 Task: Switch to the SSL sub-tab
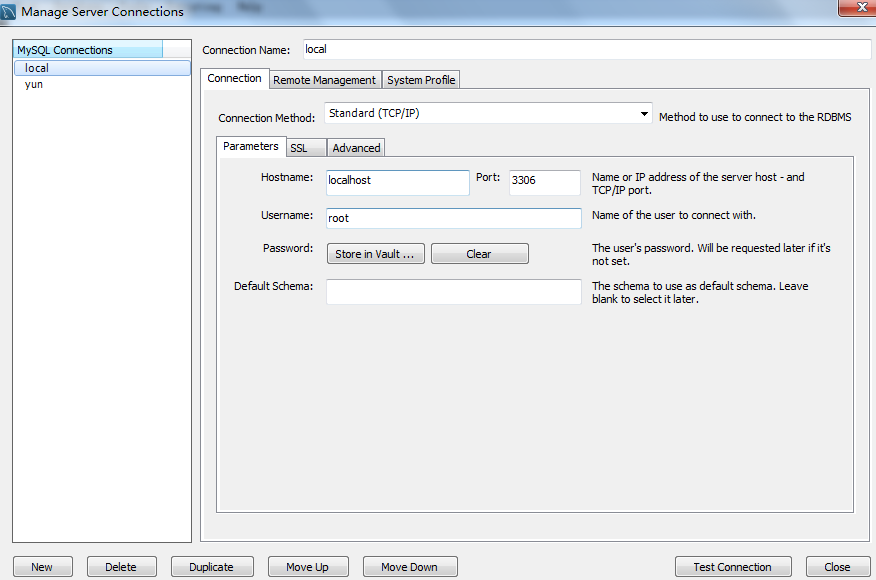(306, 148)
